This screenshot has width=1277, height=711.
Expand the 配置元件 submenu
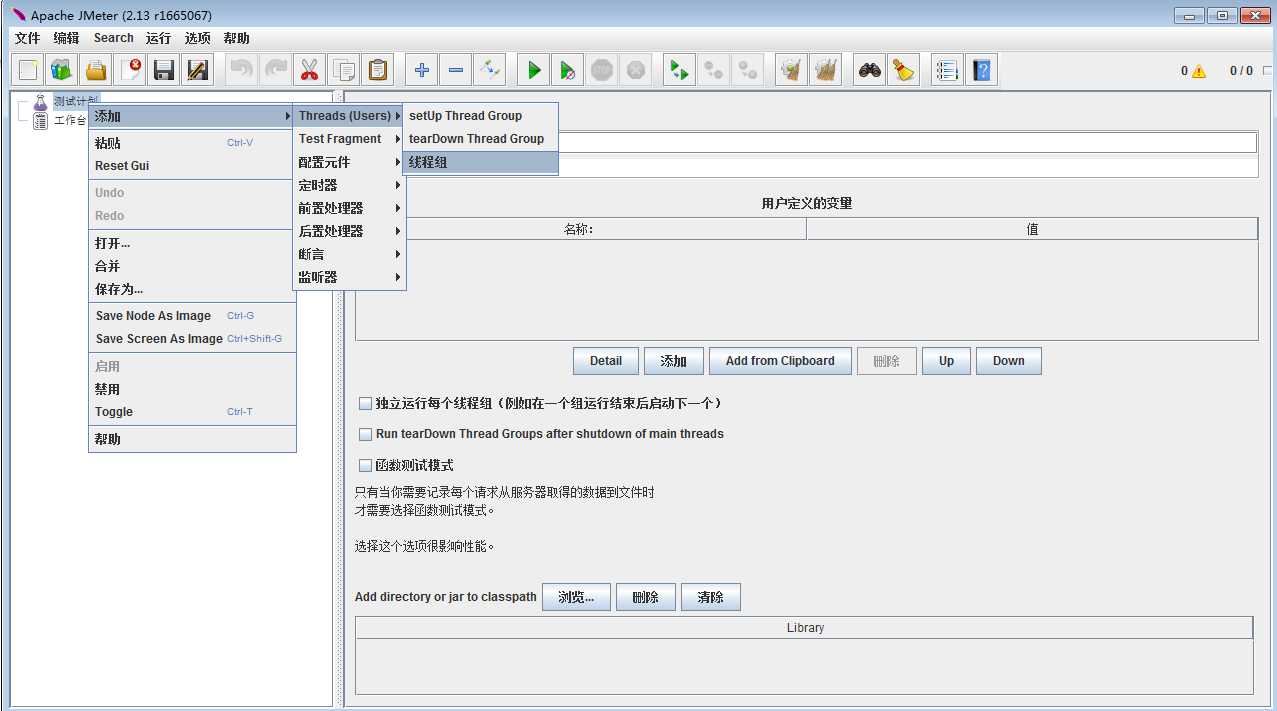pos(349,162)
